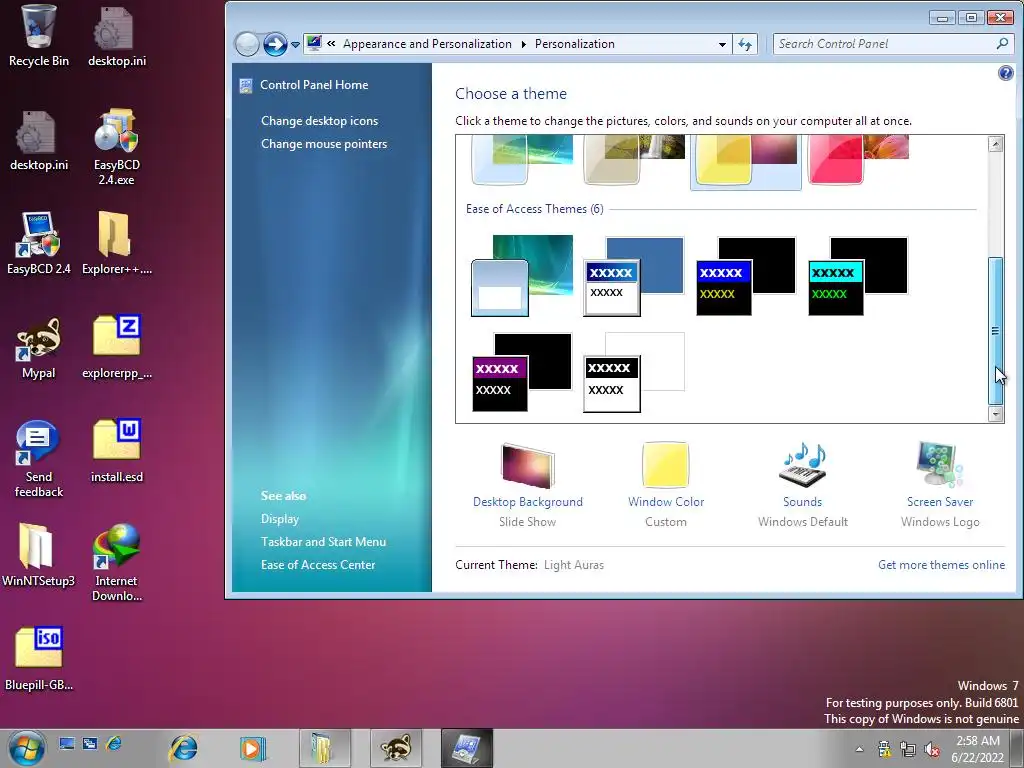Screen dimensions: 1024x768
Task: Click the theme list scrollbar thumb
Action: tap(996, 330)
